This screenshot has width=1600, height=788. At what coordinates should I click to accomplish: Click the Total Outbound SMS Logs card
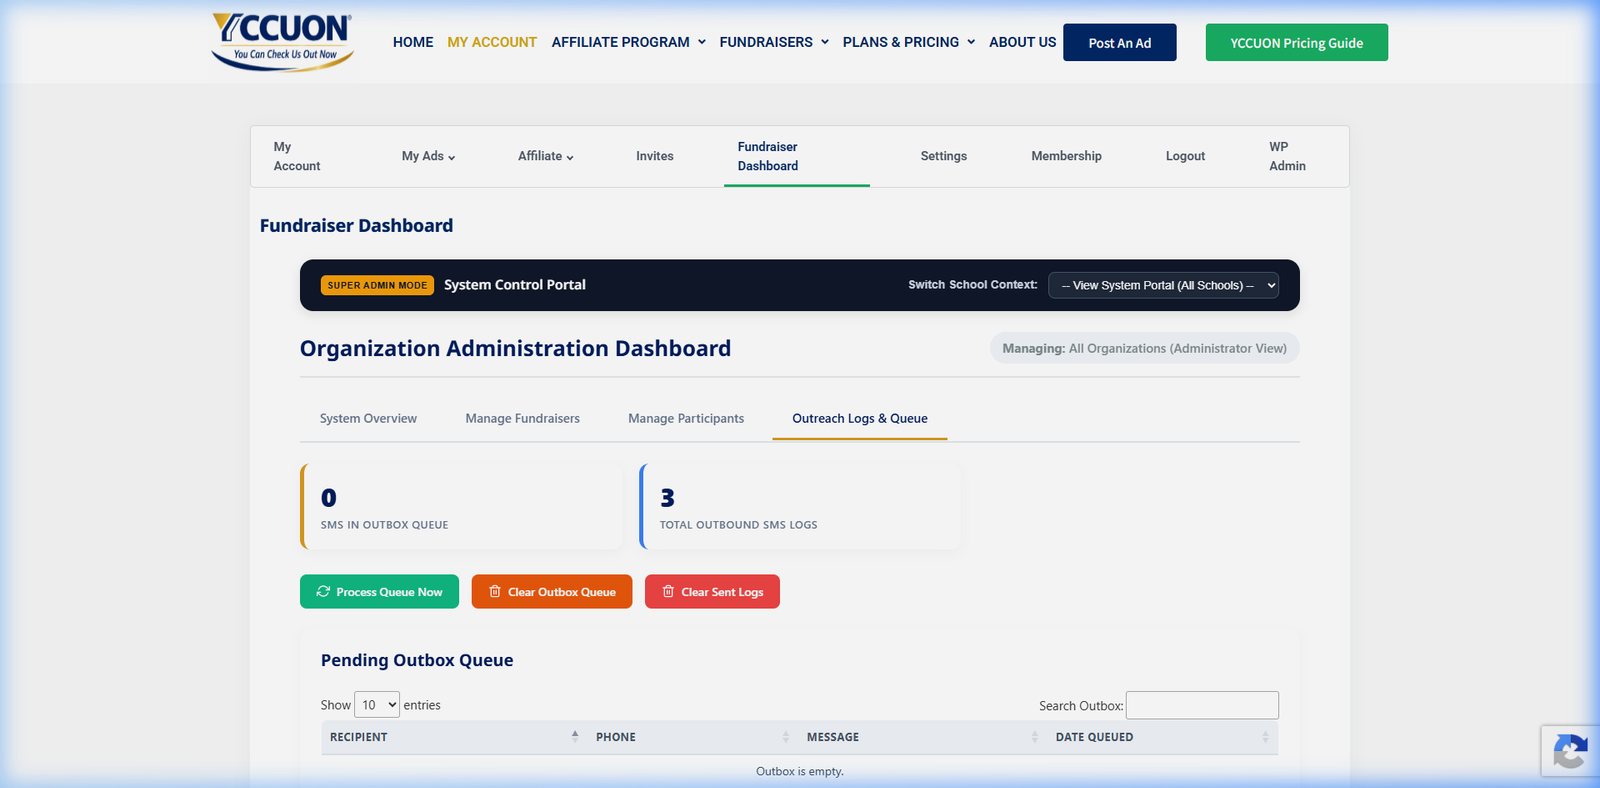click(x=800, y=506)
